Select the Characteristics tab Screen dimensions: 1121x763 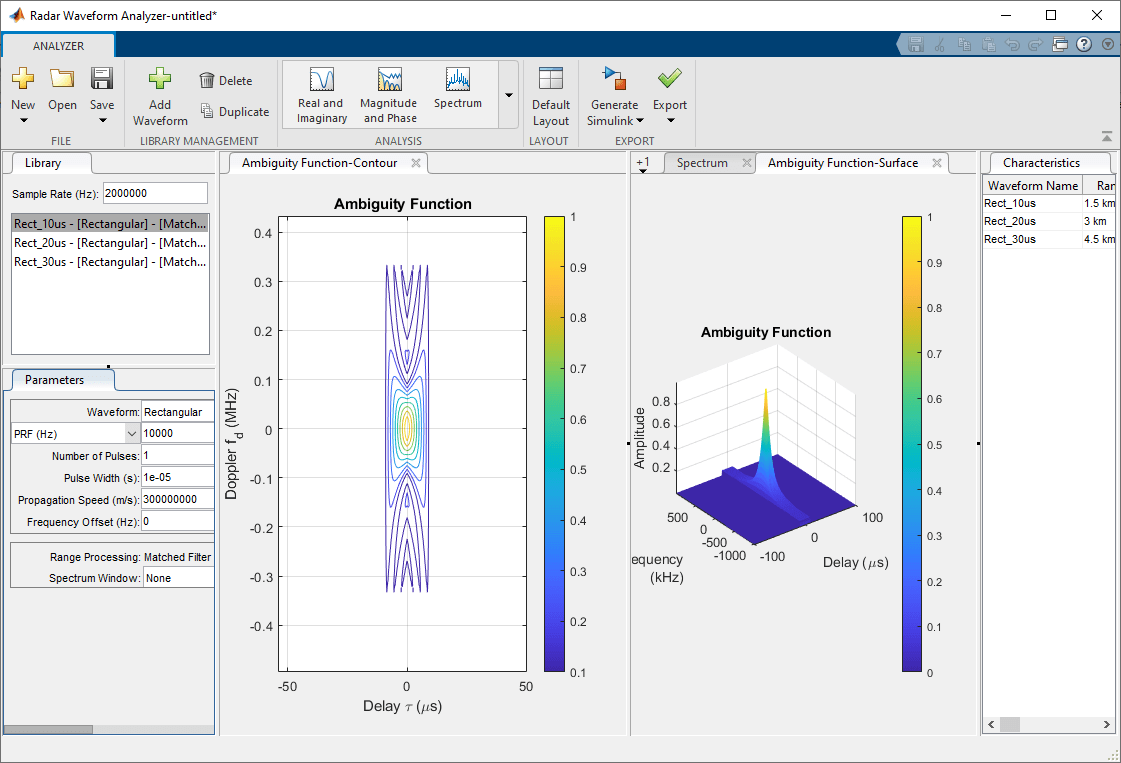1041,163
